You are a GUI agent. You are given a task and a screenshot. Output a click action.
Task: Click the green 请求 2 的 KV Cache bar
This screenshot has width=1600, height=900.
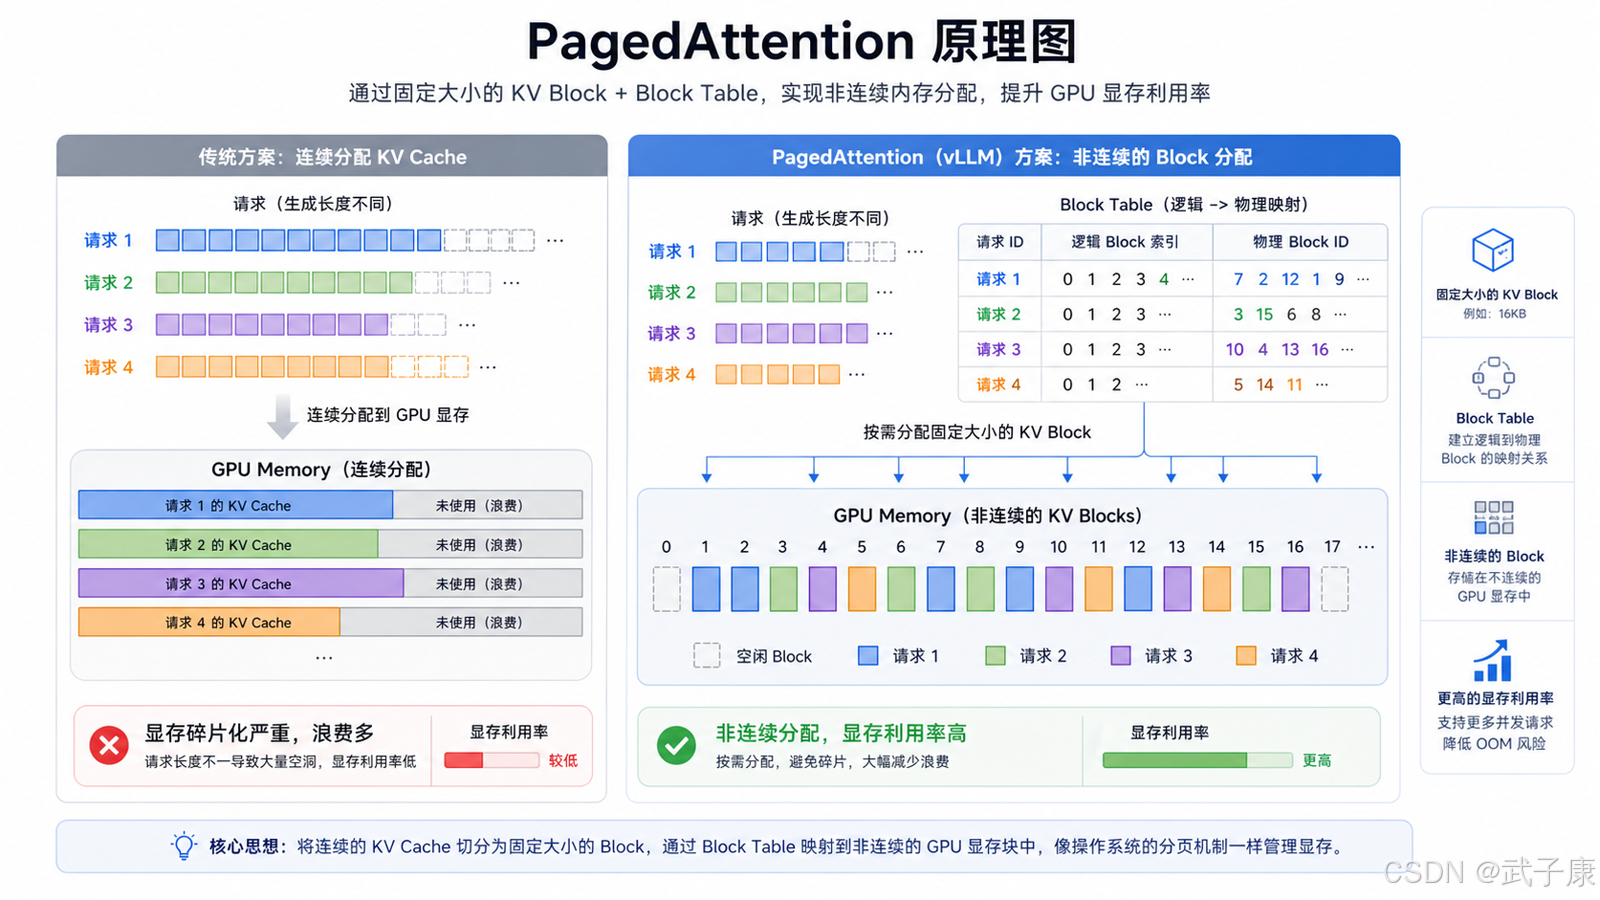pos(228,545)
